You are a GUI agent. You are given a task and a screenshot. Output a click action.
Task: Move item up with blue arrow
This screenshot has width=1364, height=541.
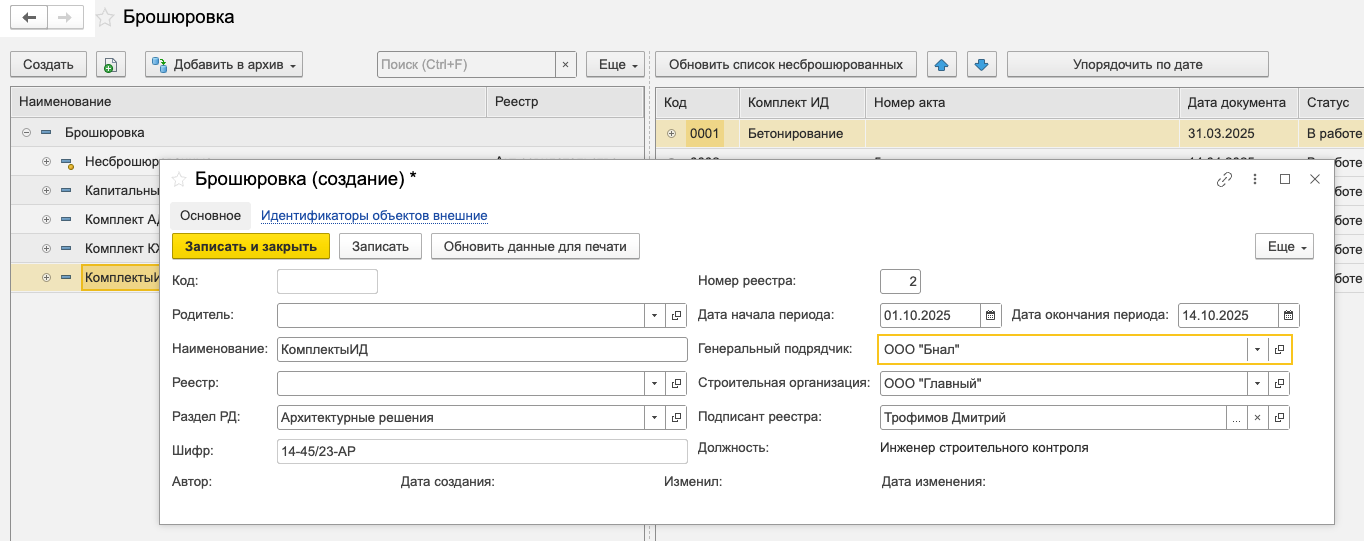(x=941, y=65)
